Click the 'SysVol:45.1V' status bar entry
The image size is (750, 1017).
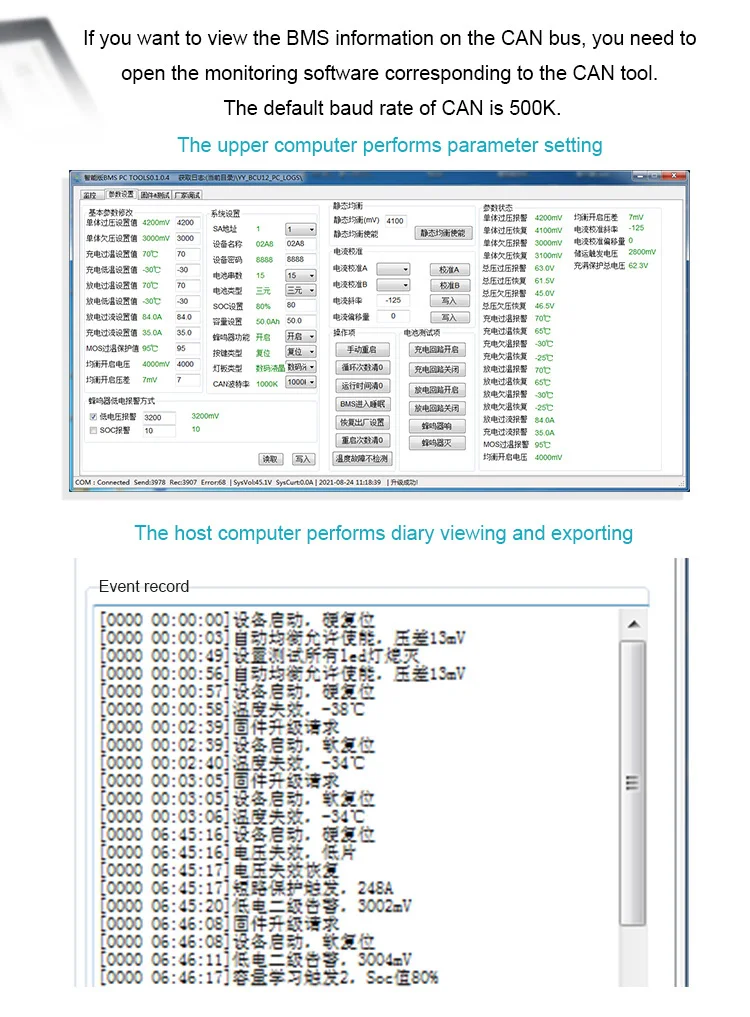click(x=253, y=483)
